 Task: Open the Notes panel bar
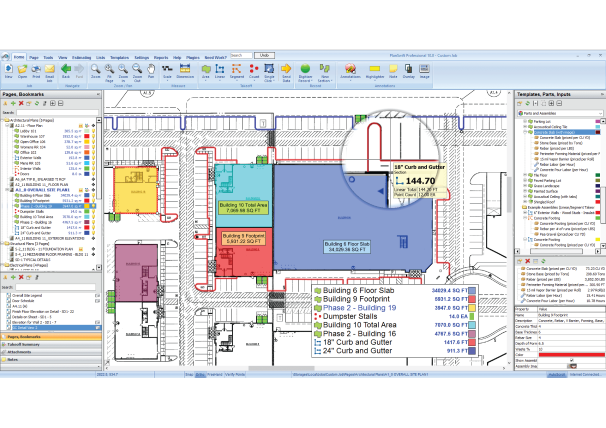pyautogui.click(x=51, y=360)
